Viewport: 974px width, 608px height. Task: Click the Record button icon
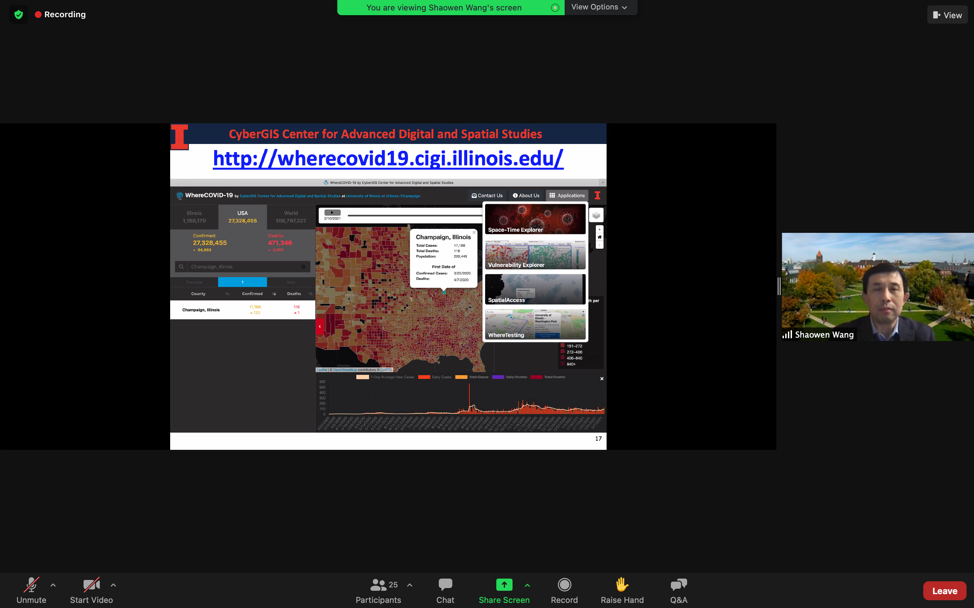tap(564, 584)
